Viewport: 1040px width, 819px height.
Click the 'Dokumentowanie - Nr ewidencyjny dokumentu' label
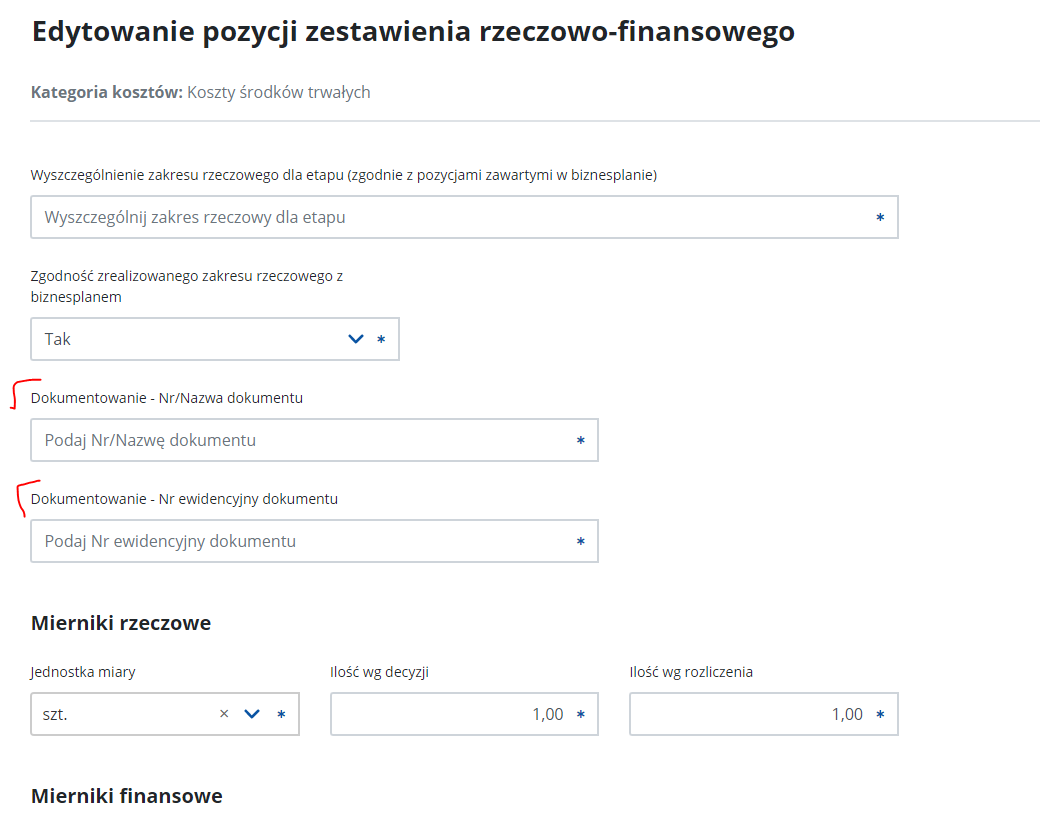tap(184, 498)
